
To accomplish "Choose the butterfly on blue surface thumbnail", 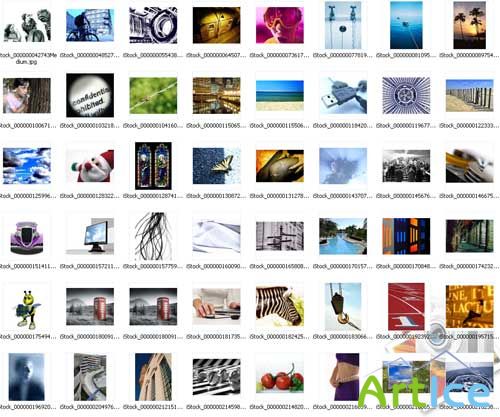I will (217, 166).
